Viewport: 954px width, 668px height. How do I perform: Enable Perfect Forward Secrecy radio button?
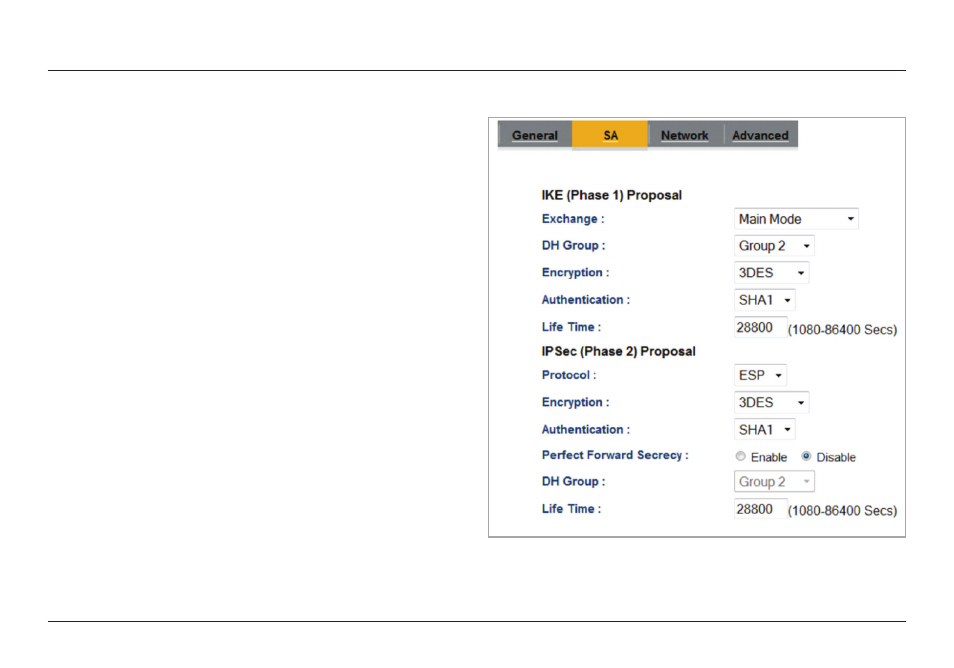coord(740,456)
